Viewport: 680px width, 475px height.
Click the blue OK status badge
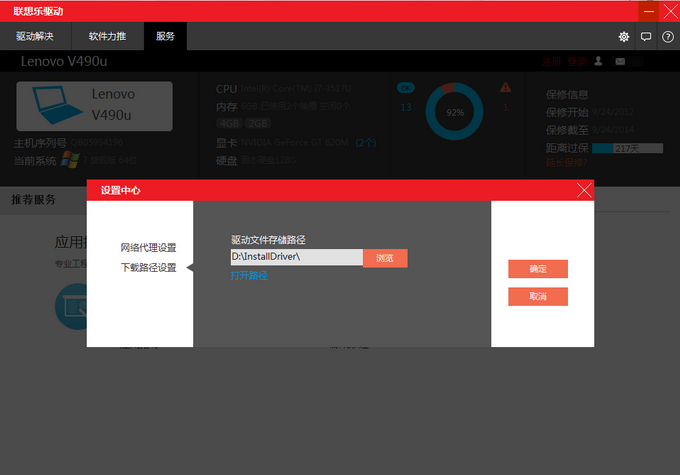pyautogui.click(x=405, y=88)
